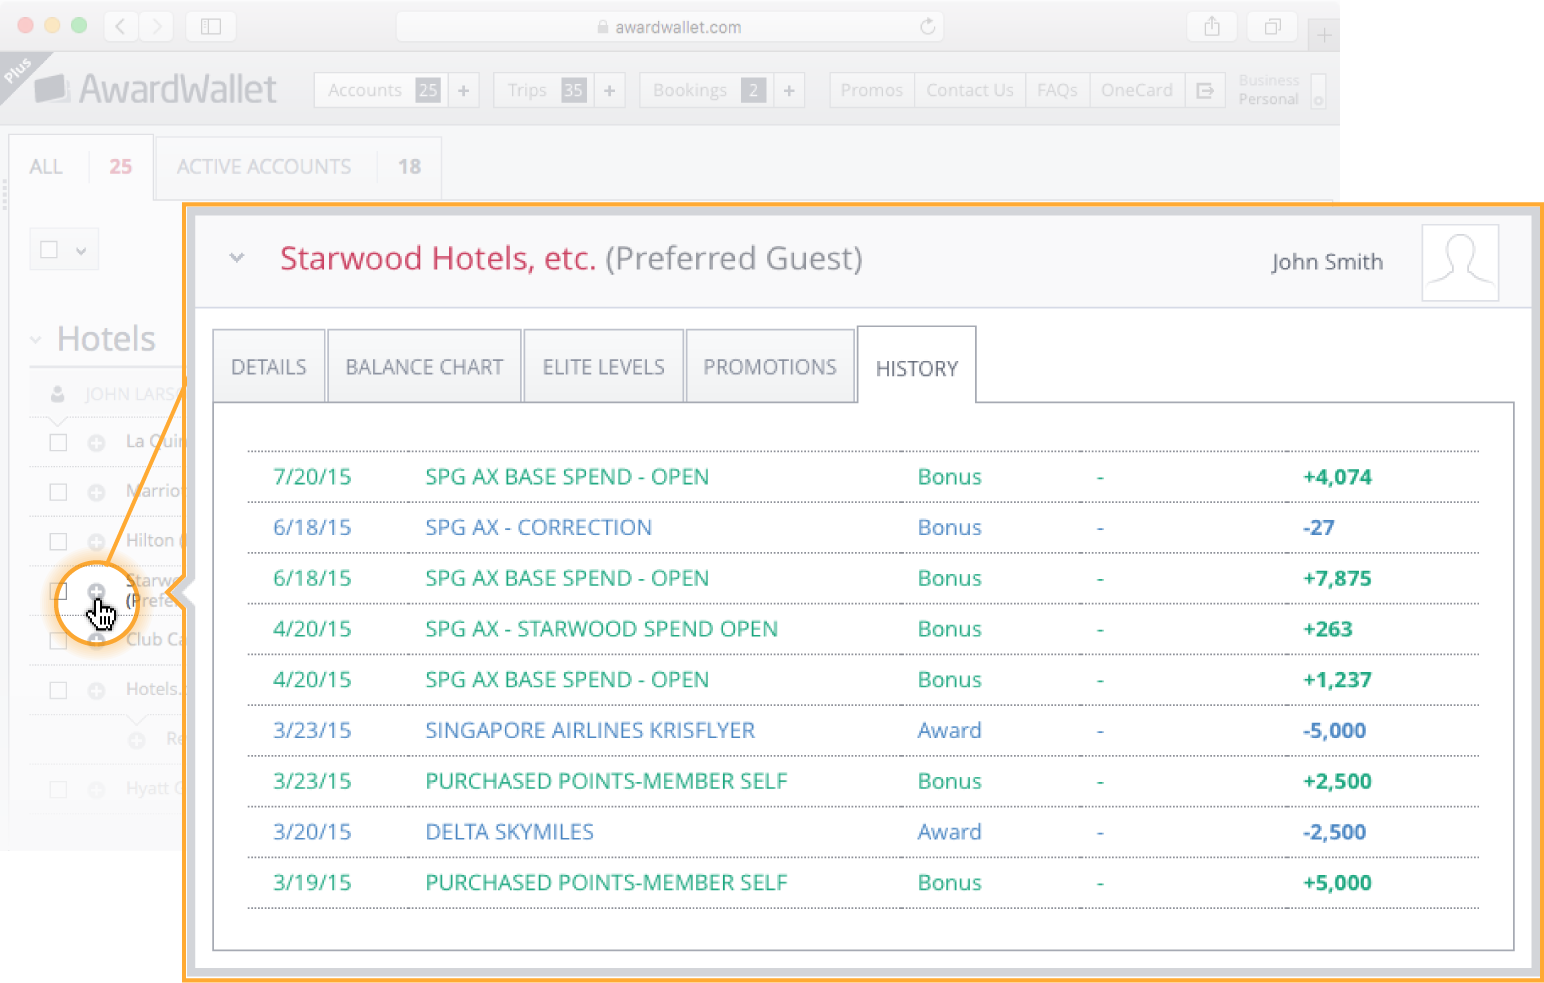Toggle the Safari sidebar button
Image resolution: width=1544 pixels, height=983 pixels.
coord(210,26)
